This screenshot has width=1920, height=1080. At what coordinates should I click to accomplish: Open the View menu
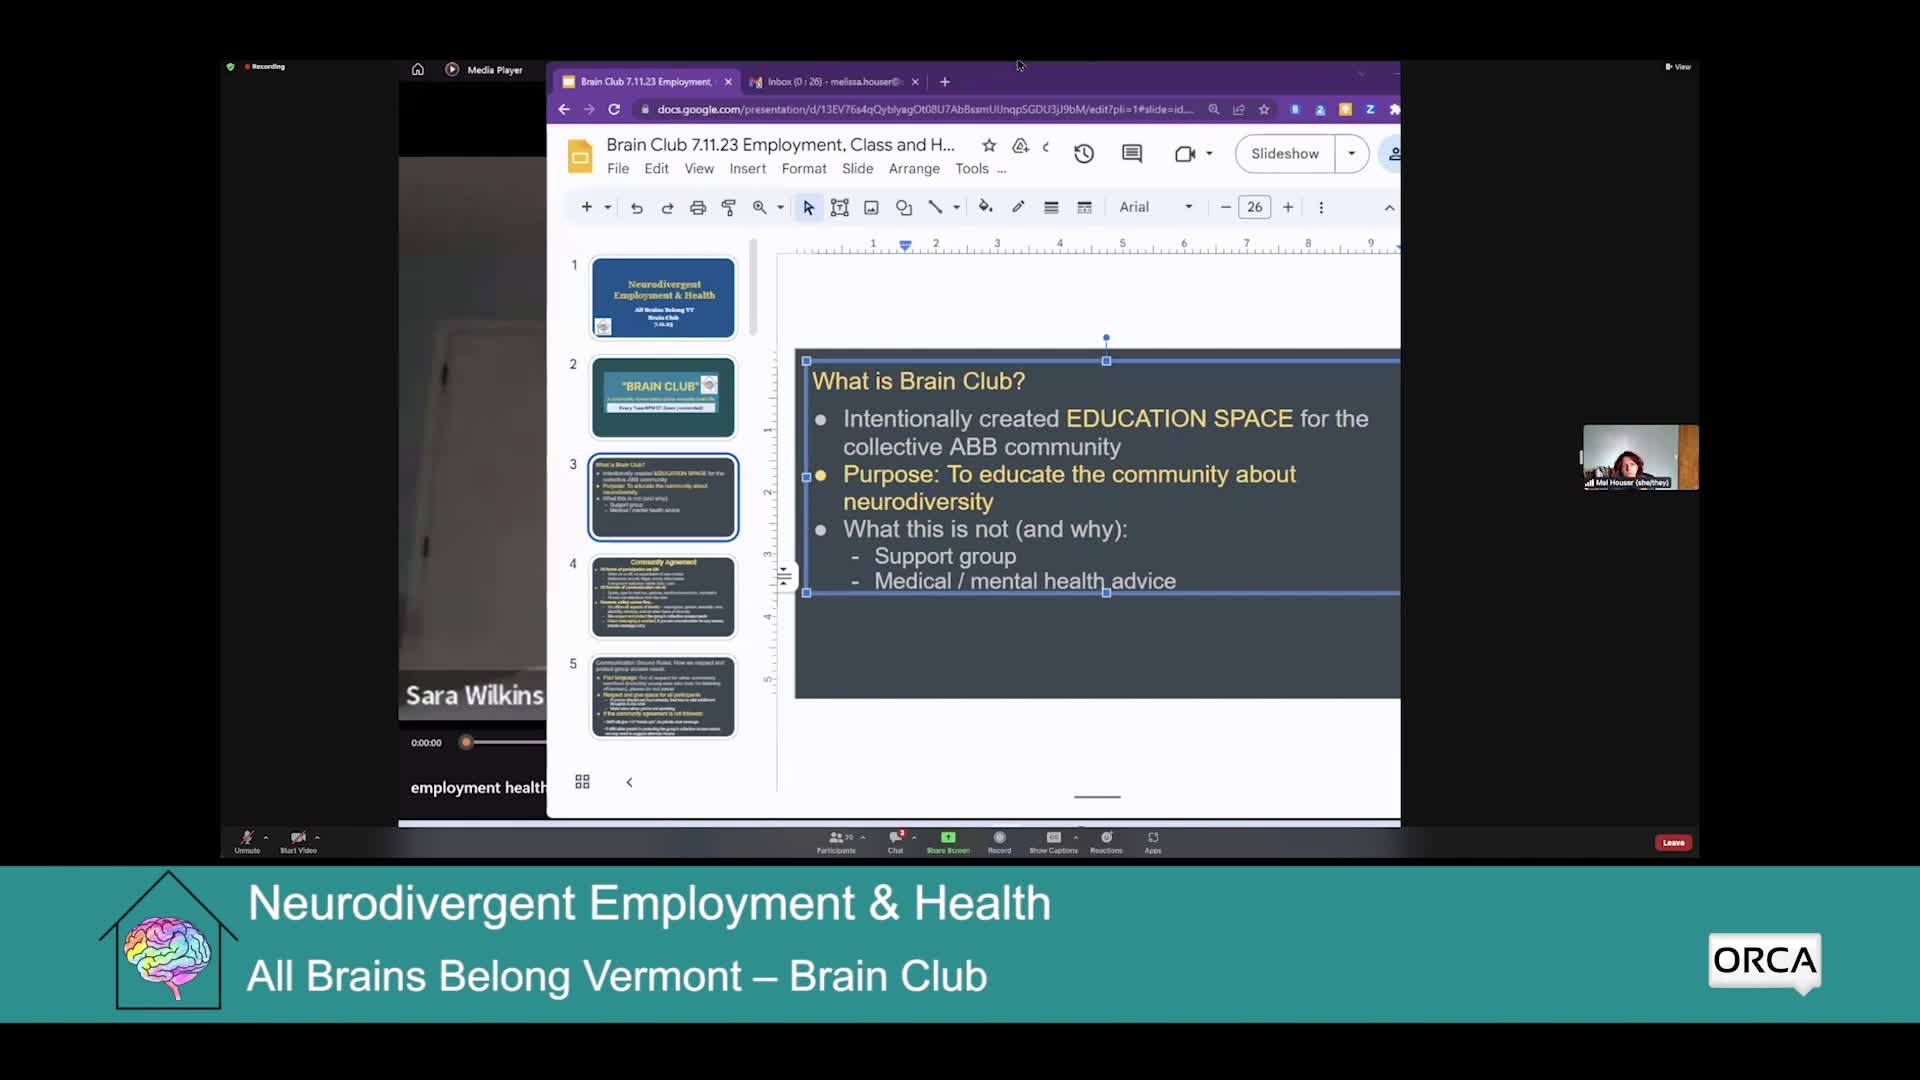point(699,169)
